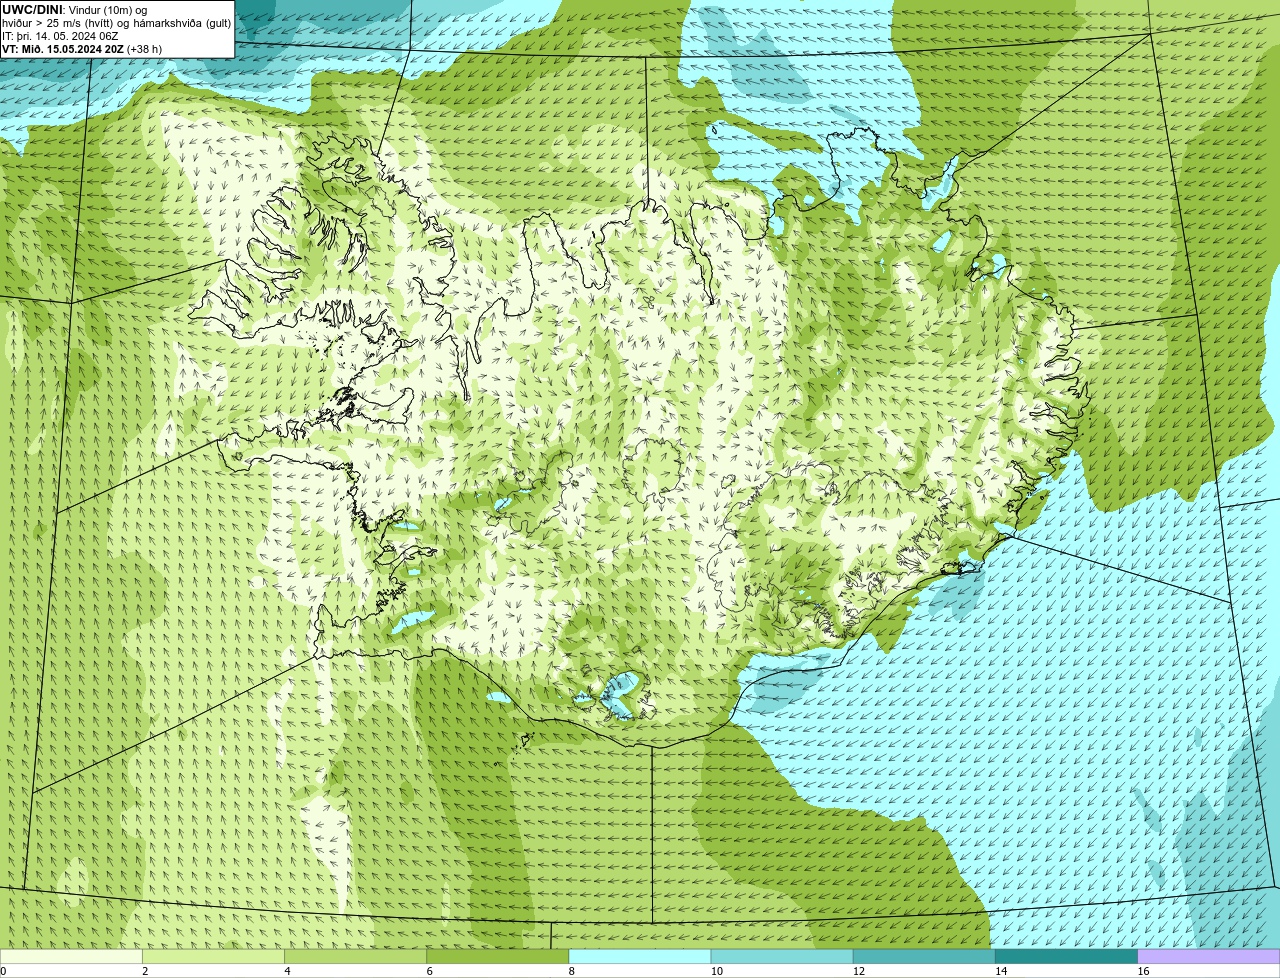The width and height of the screenshot is (1280, 978).
Task: Click the legend label "8"
Action: pos(571,971)
